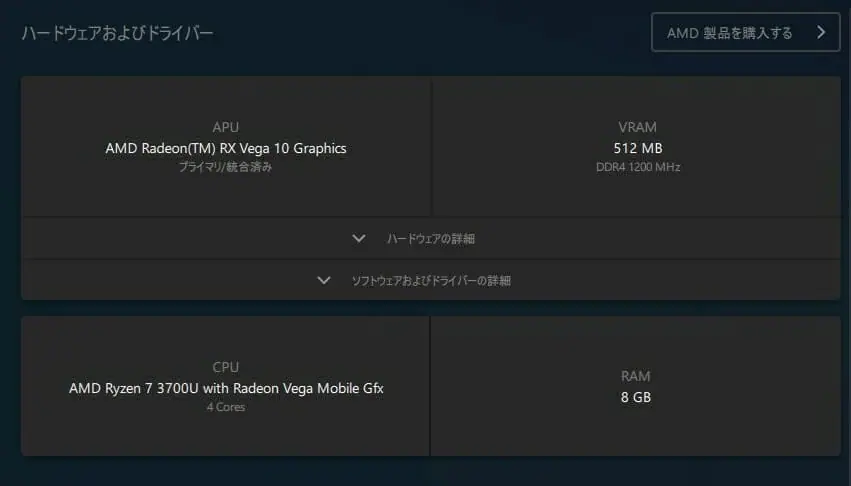Click the APU label
This screenshot has height=486, width=851.
click(226, 127)
